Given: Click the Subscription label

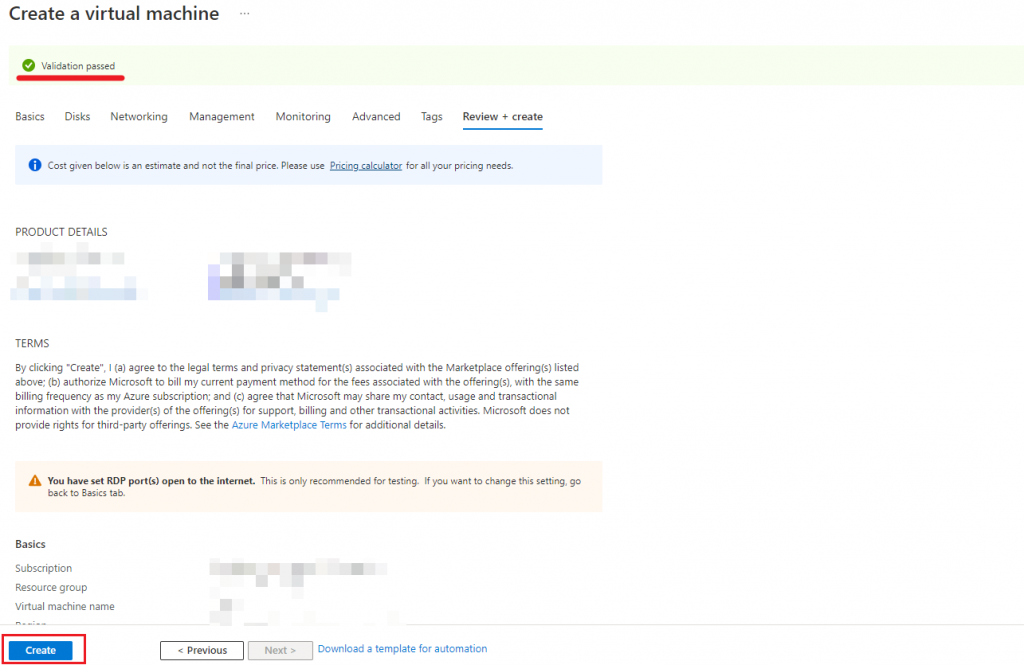Looking at the screenshot, I should [44, 568].
